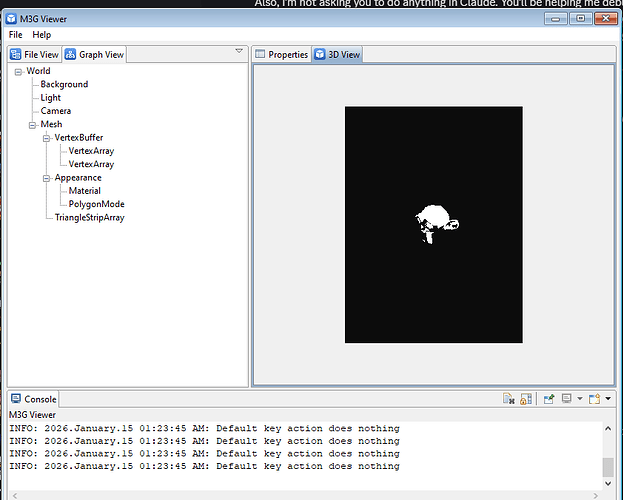623x500 pixels.
Task: Click the M3G Viewer label in the console
Action: tap(32, 415)
